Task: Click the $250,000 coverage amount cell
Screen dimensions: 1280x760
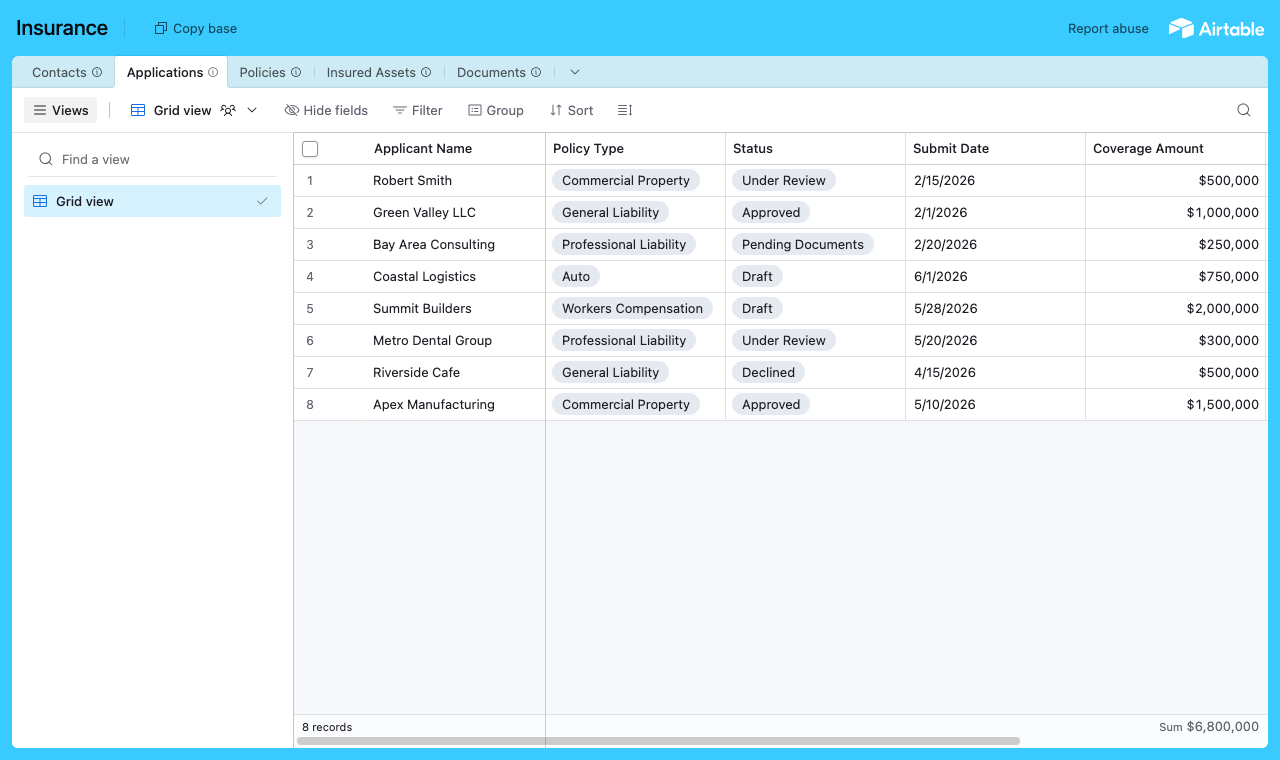Action: tap(1176, 245)
